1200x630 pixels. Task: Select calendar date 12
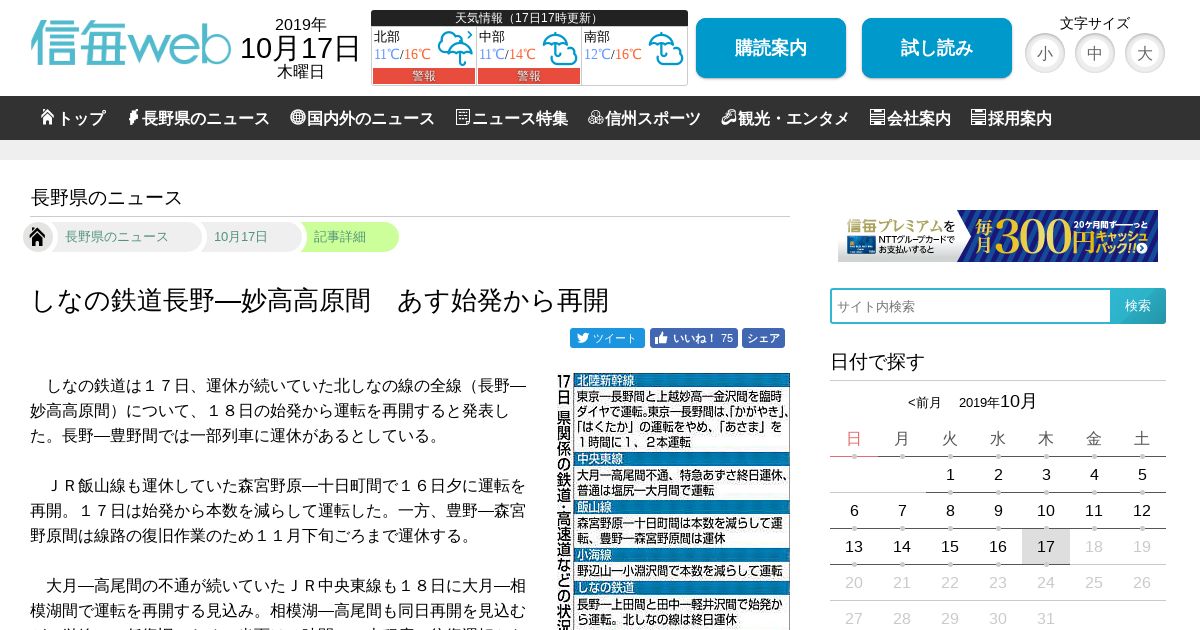coord(1142,511)
